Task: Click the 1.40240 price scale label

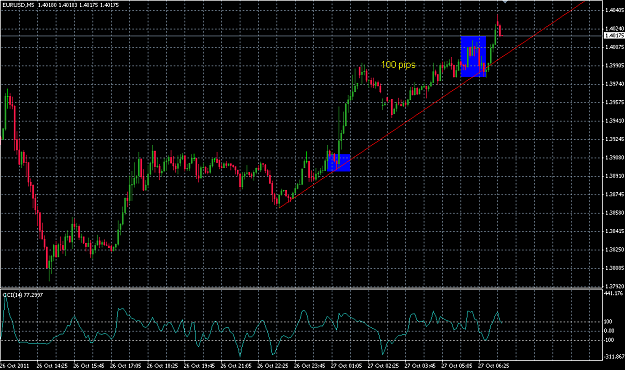Action: 614,29
